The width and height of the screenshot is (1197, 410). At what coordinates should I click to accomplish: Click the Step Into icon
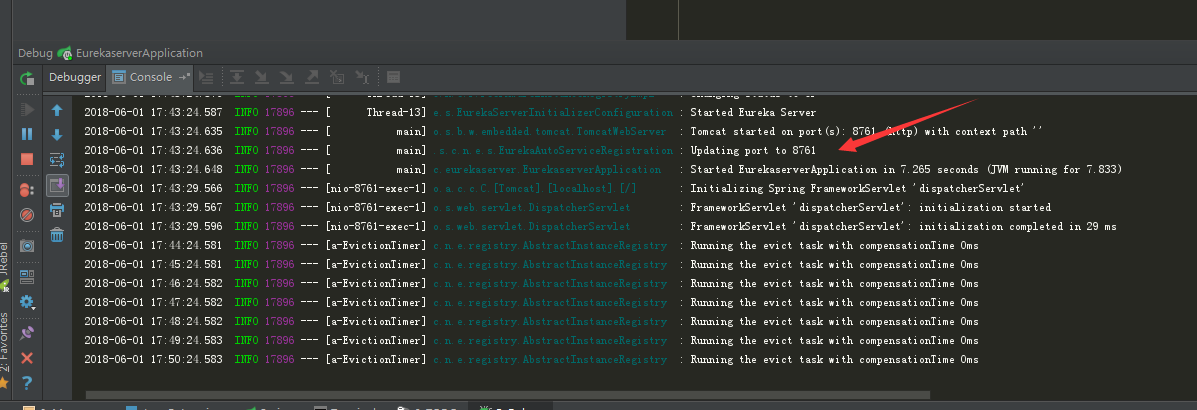pos(262,77)
